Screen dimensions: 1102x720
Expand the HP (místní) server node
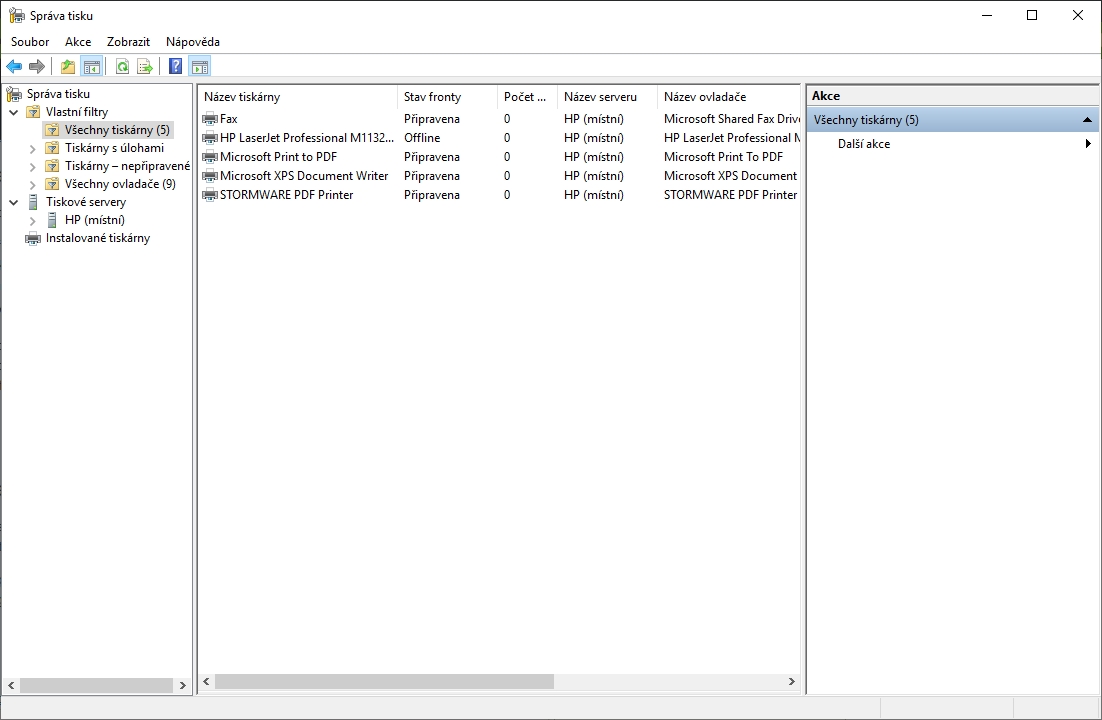point(32,220)
